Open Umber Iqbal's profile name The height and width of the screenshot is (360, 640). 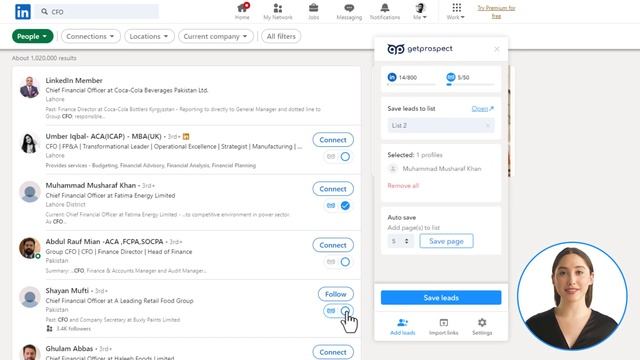pyautogui.click(x=104, y=136)
